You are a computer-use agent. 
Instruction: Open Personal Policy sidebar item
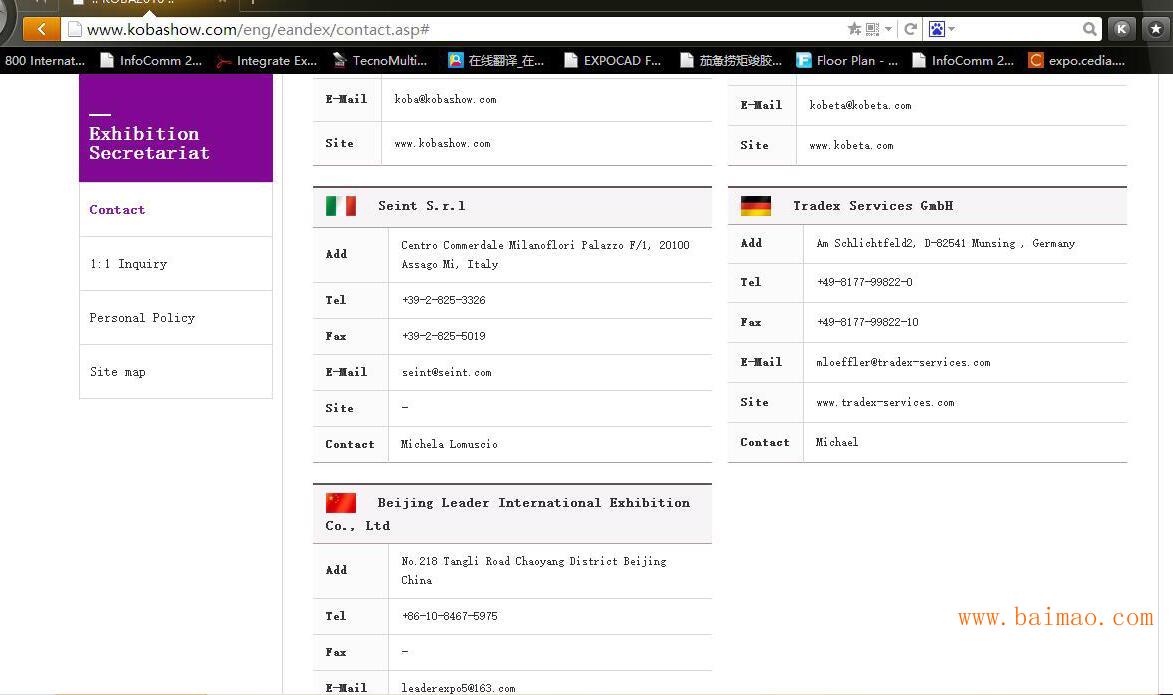[142, 318]
